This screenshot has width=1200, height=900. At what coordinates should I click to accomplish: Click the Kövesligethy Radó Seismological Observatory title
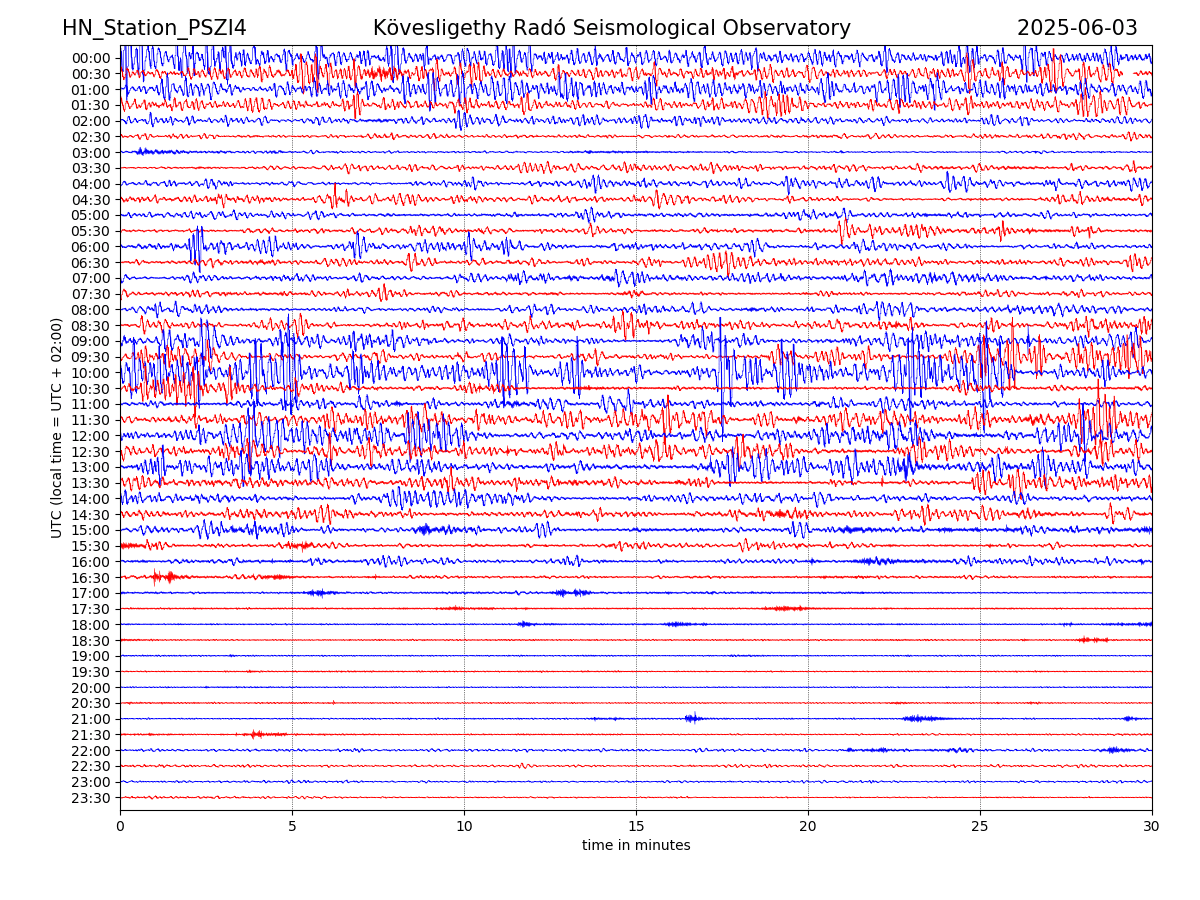tap(611, 28)
